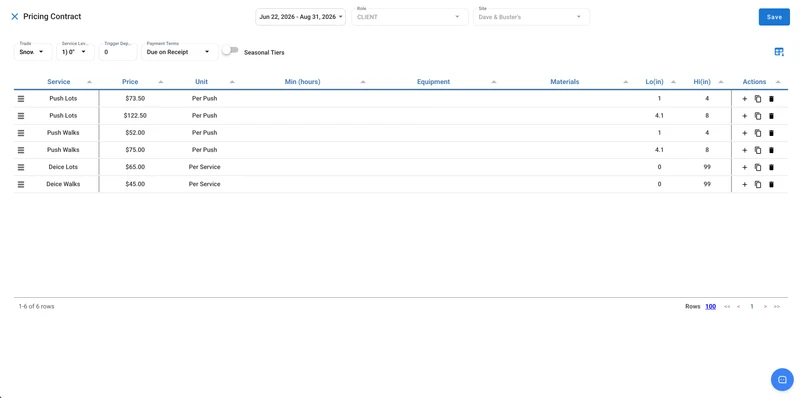Viewport: 800px width, 398px height.
Task: Click drag handle of Push Lots $73.50 row
Action: [x=21, y=99]
